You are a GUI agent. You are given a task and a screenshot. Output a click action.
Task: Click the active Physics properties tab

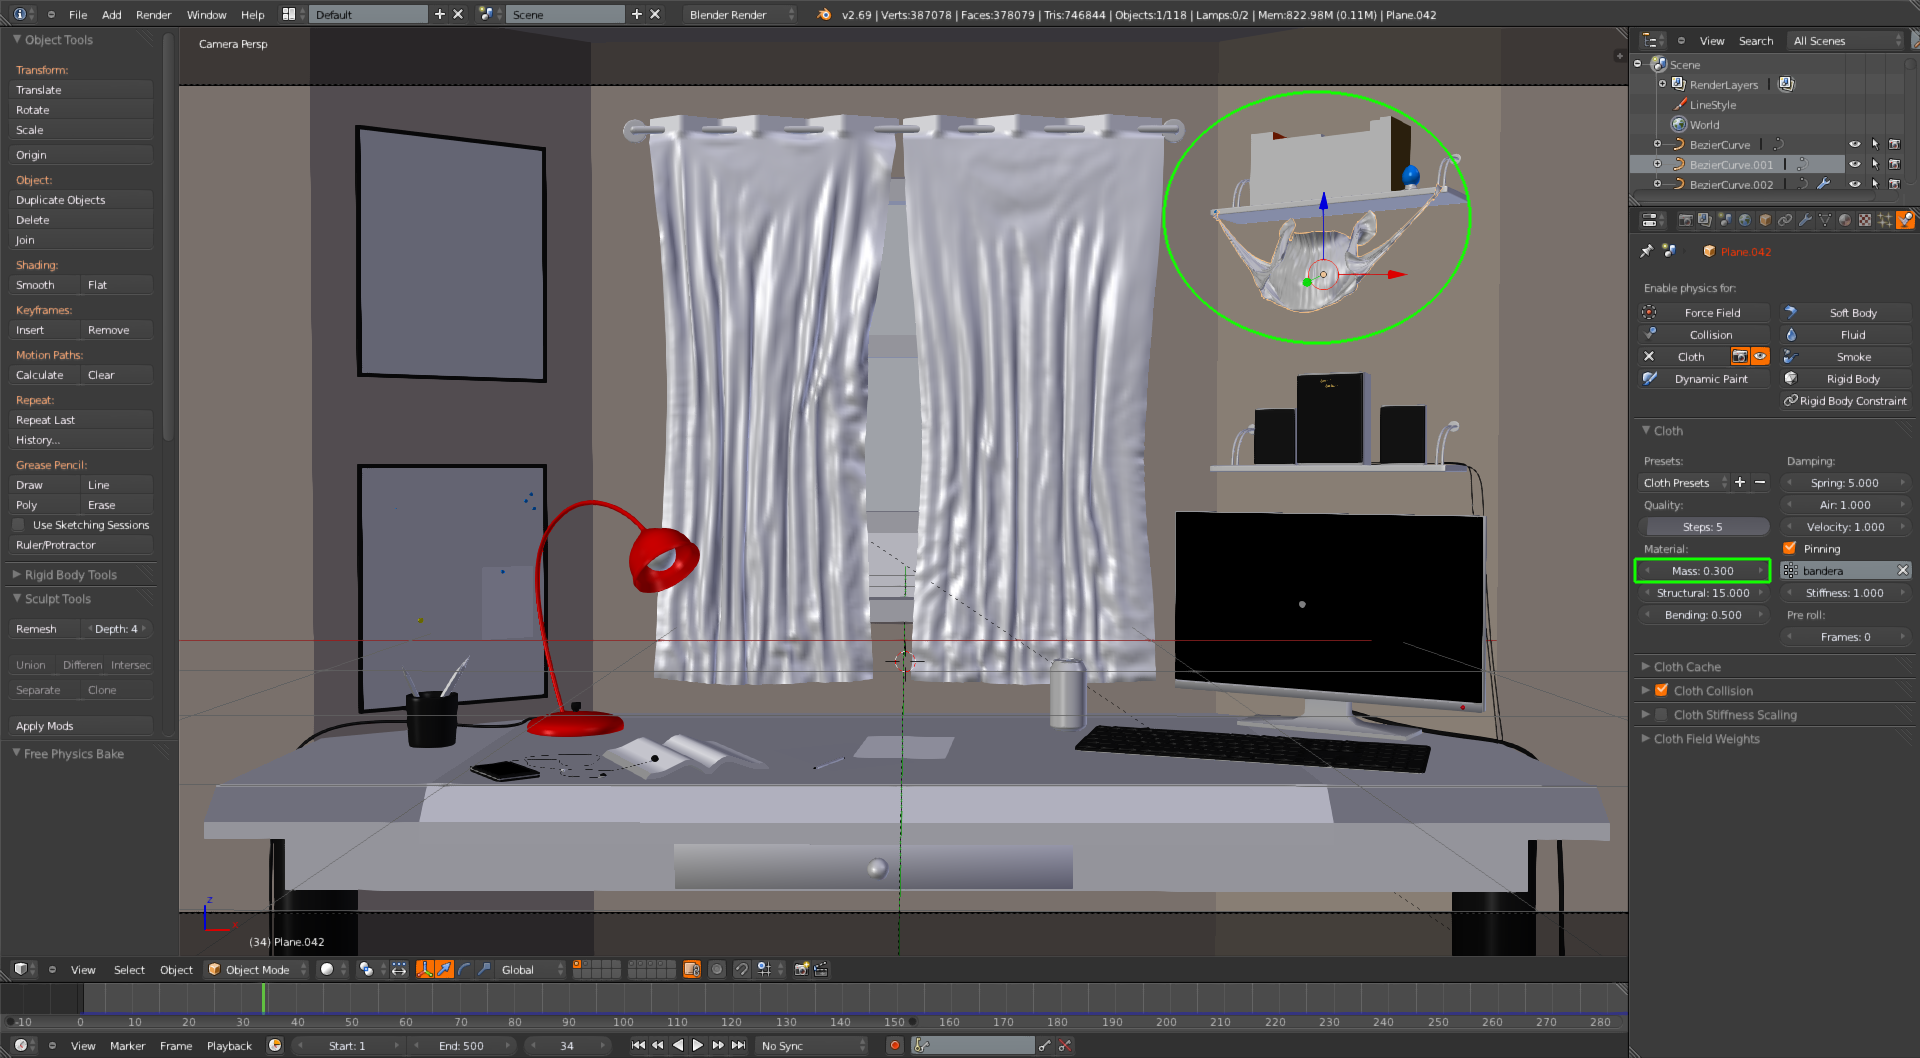(x=1905, y=220)
